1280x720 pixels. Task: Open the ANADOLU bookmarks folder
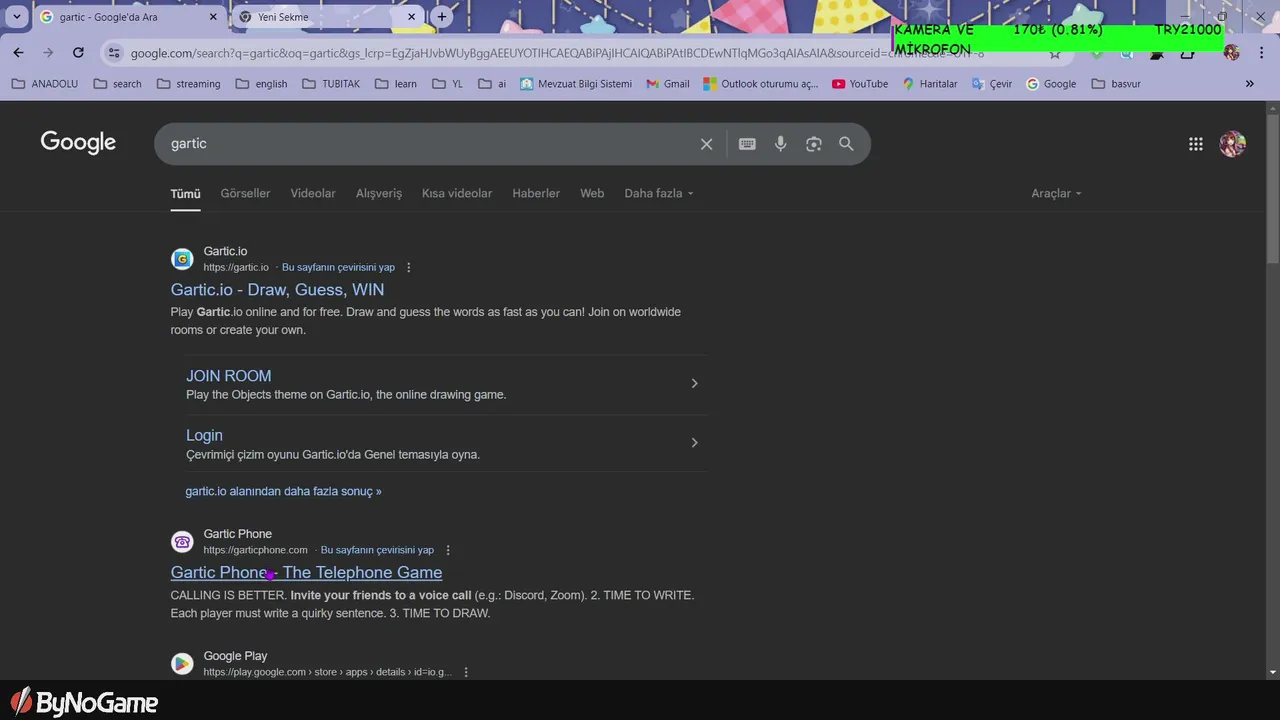[x=44, y=84]
